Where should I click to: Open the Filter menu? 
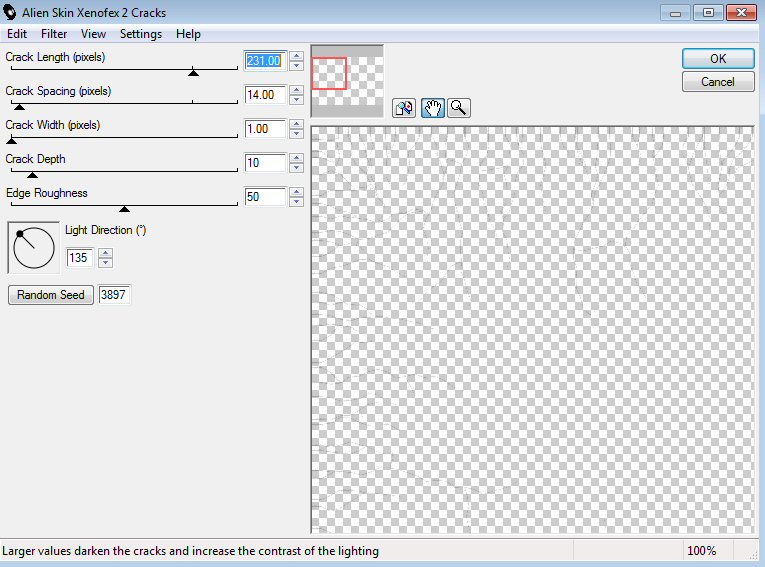click(x=54, y=34)
